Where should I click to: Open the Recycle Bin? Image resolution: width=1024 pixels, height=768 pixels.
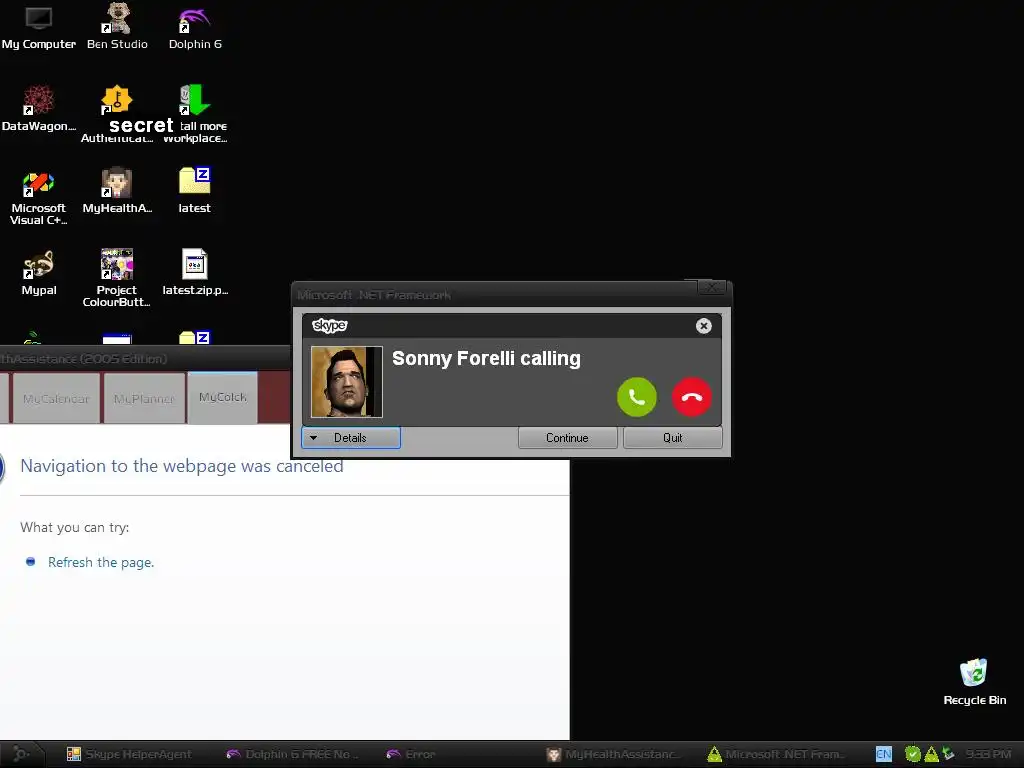974,682
